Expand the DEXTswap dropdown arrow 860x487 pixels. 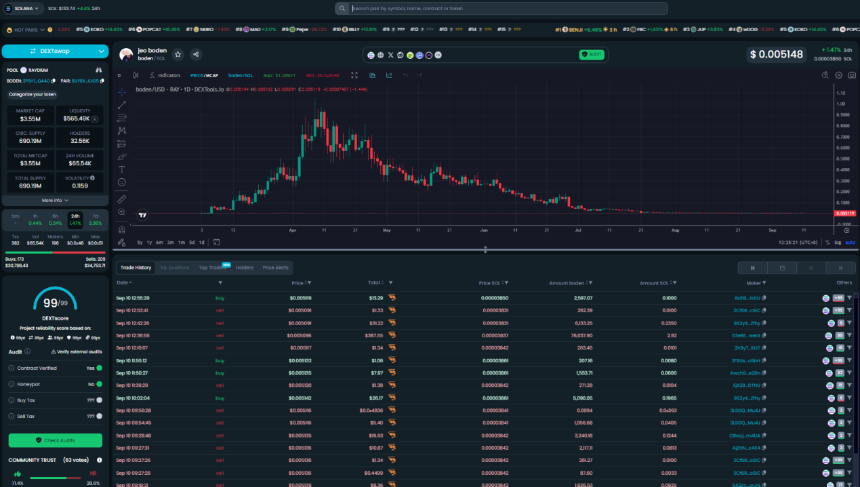[x=101, y=51]
